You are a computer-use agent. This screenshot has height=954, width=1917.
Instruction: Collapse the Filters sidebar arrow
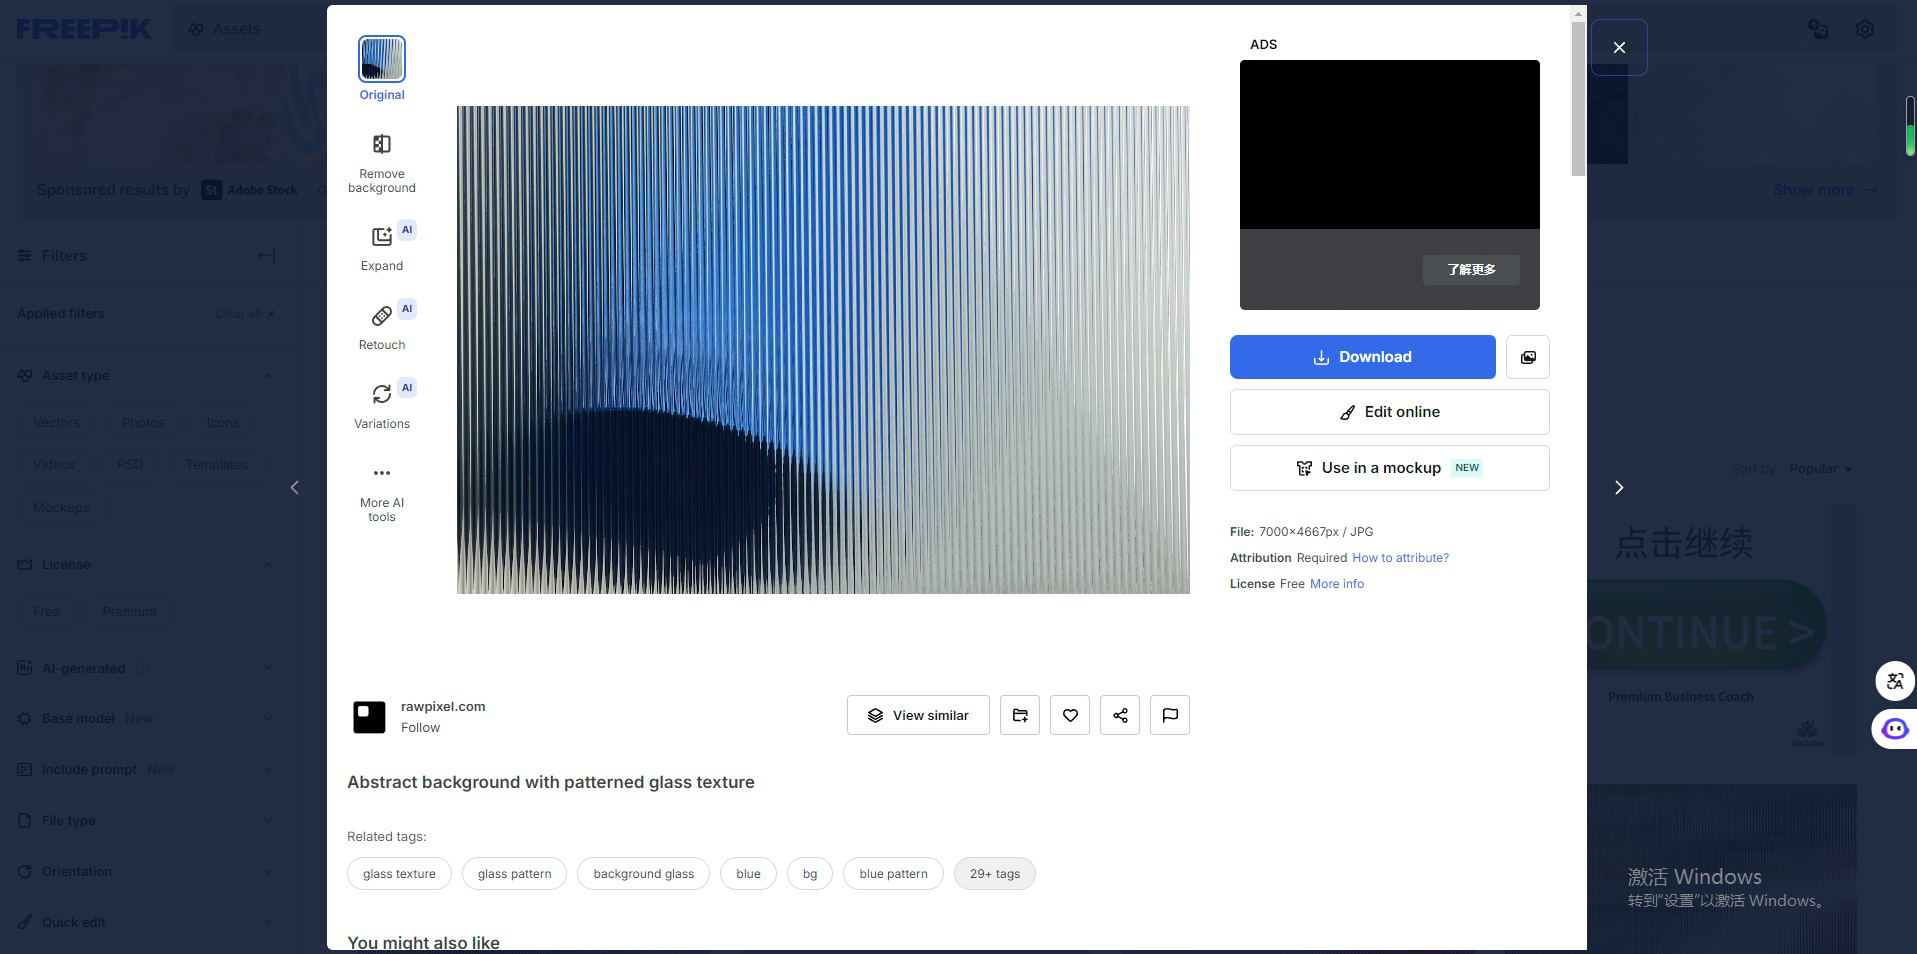(266, 256)
